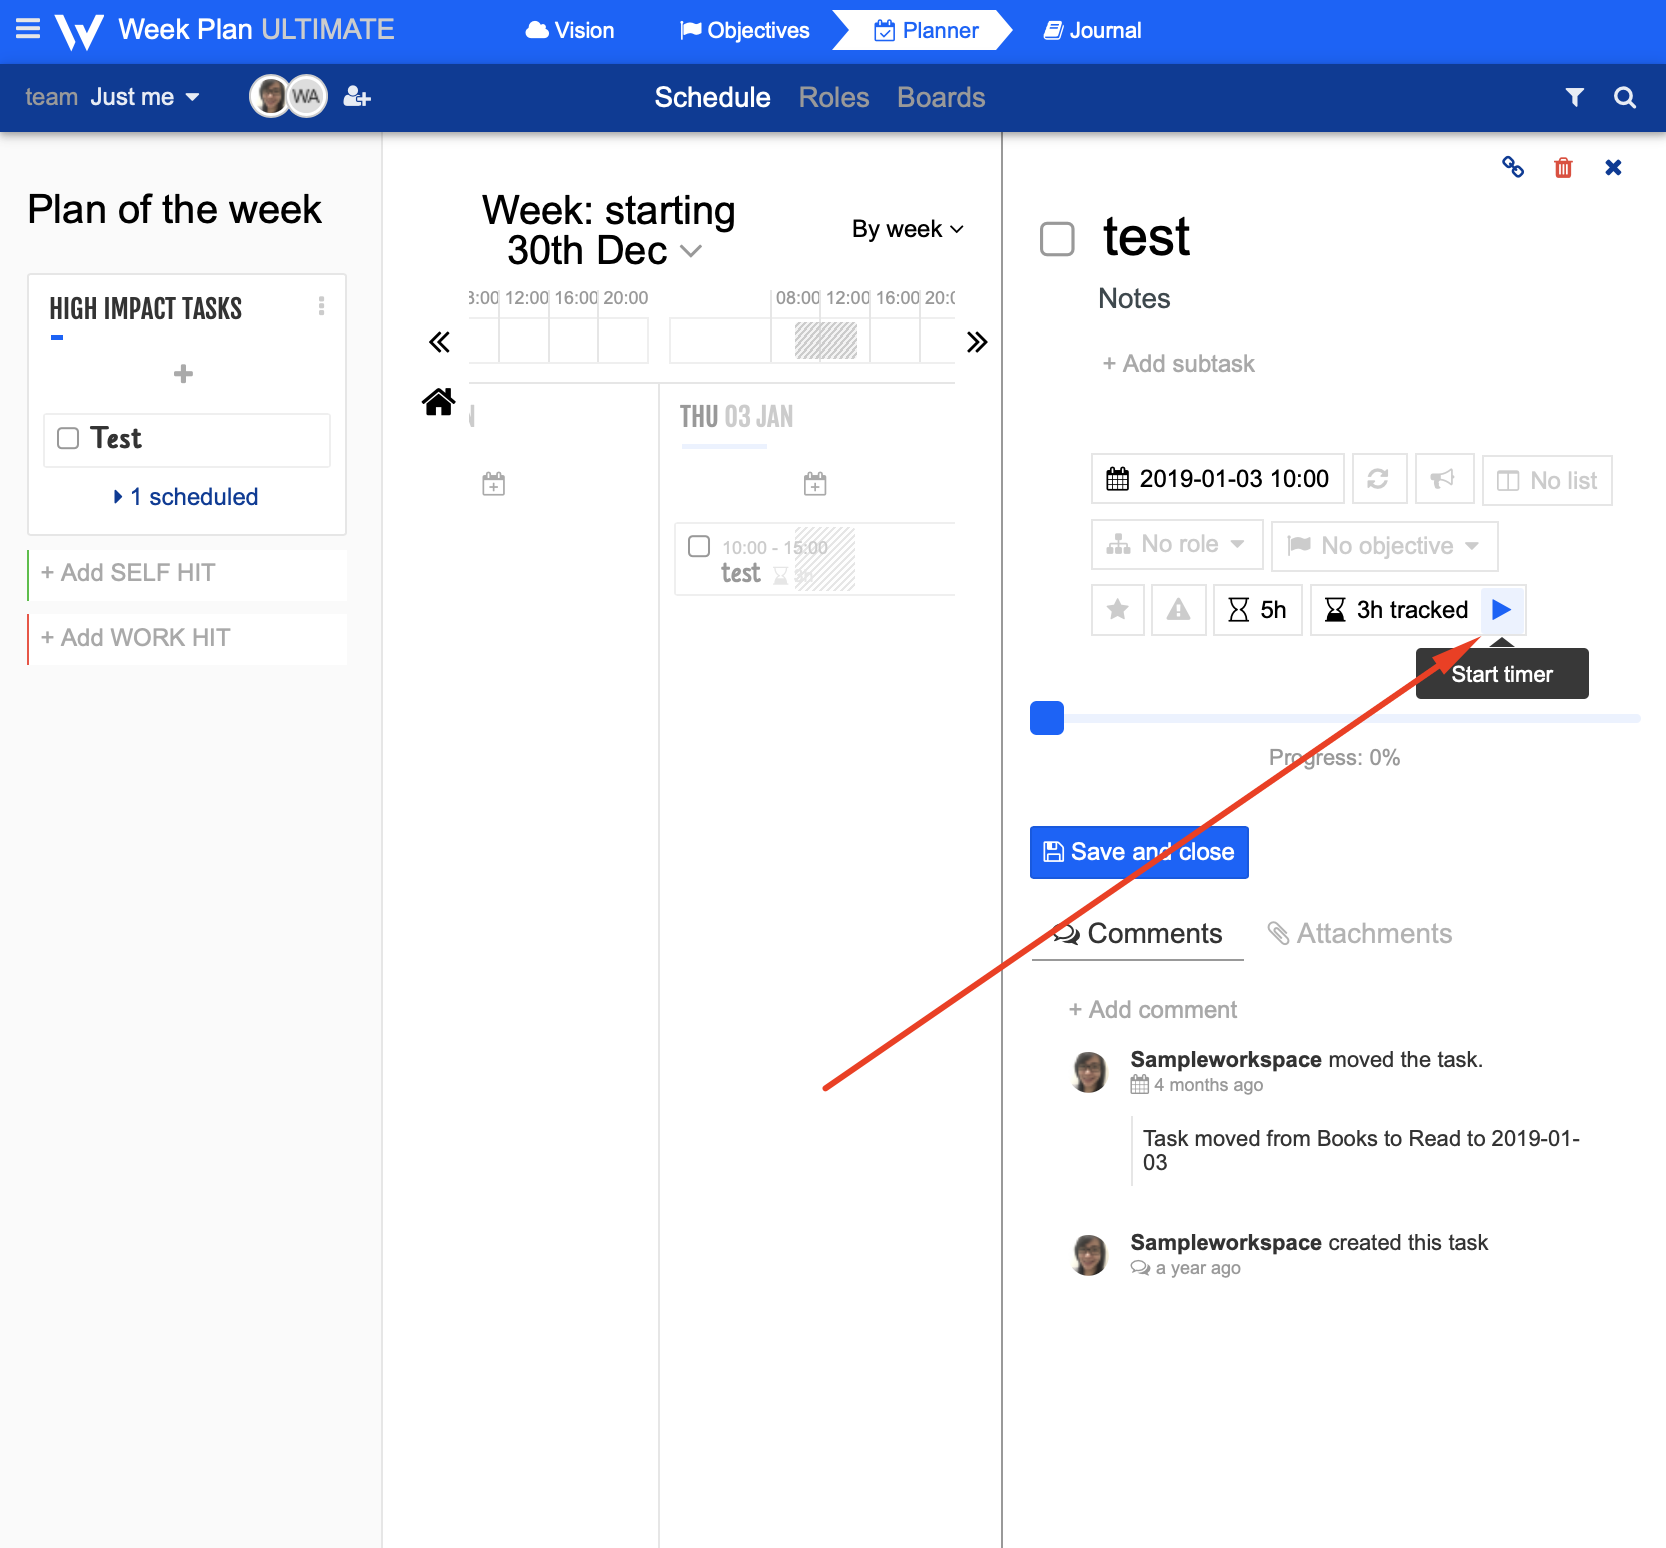Go to next week double chevron
The image size is (1666, 1548).
[977, 342]
